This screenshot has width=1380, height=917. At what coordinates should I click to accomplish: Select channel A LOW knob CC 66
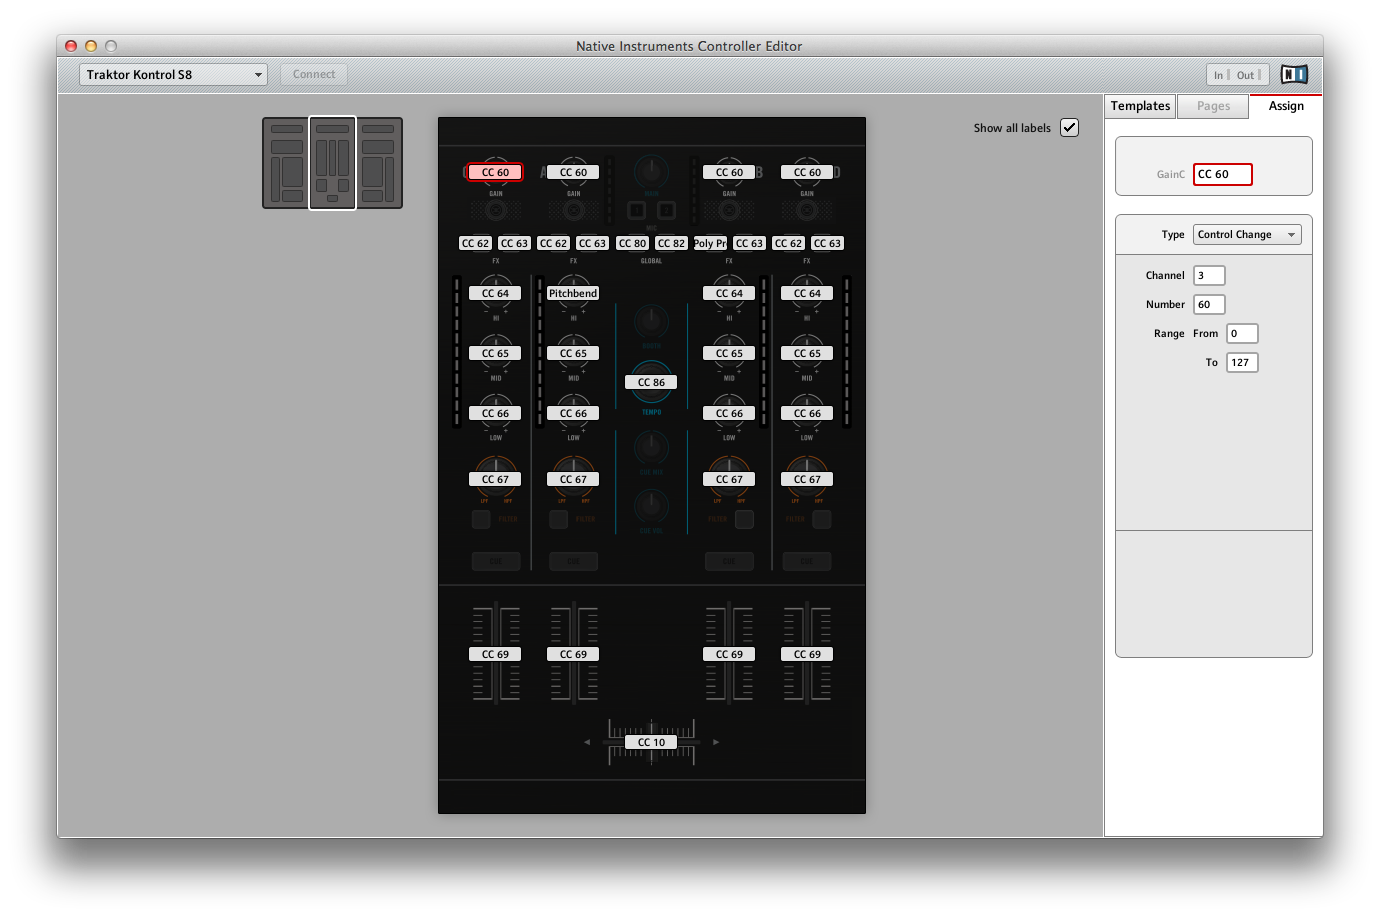[573, 413]
